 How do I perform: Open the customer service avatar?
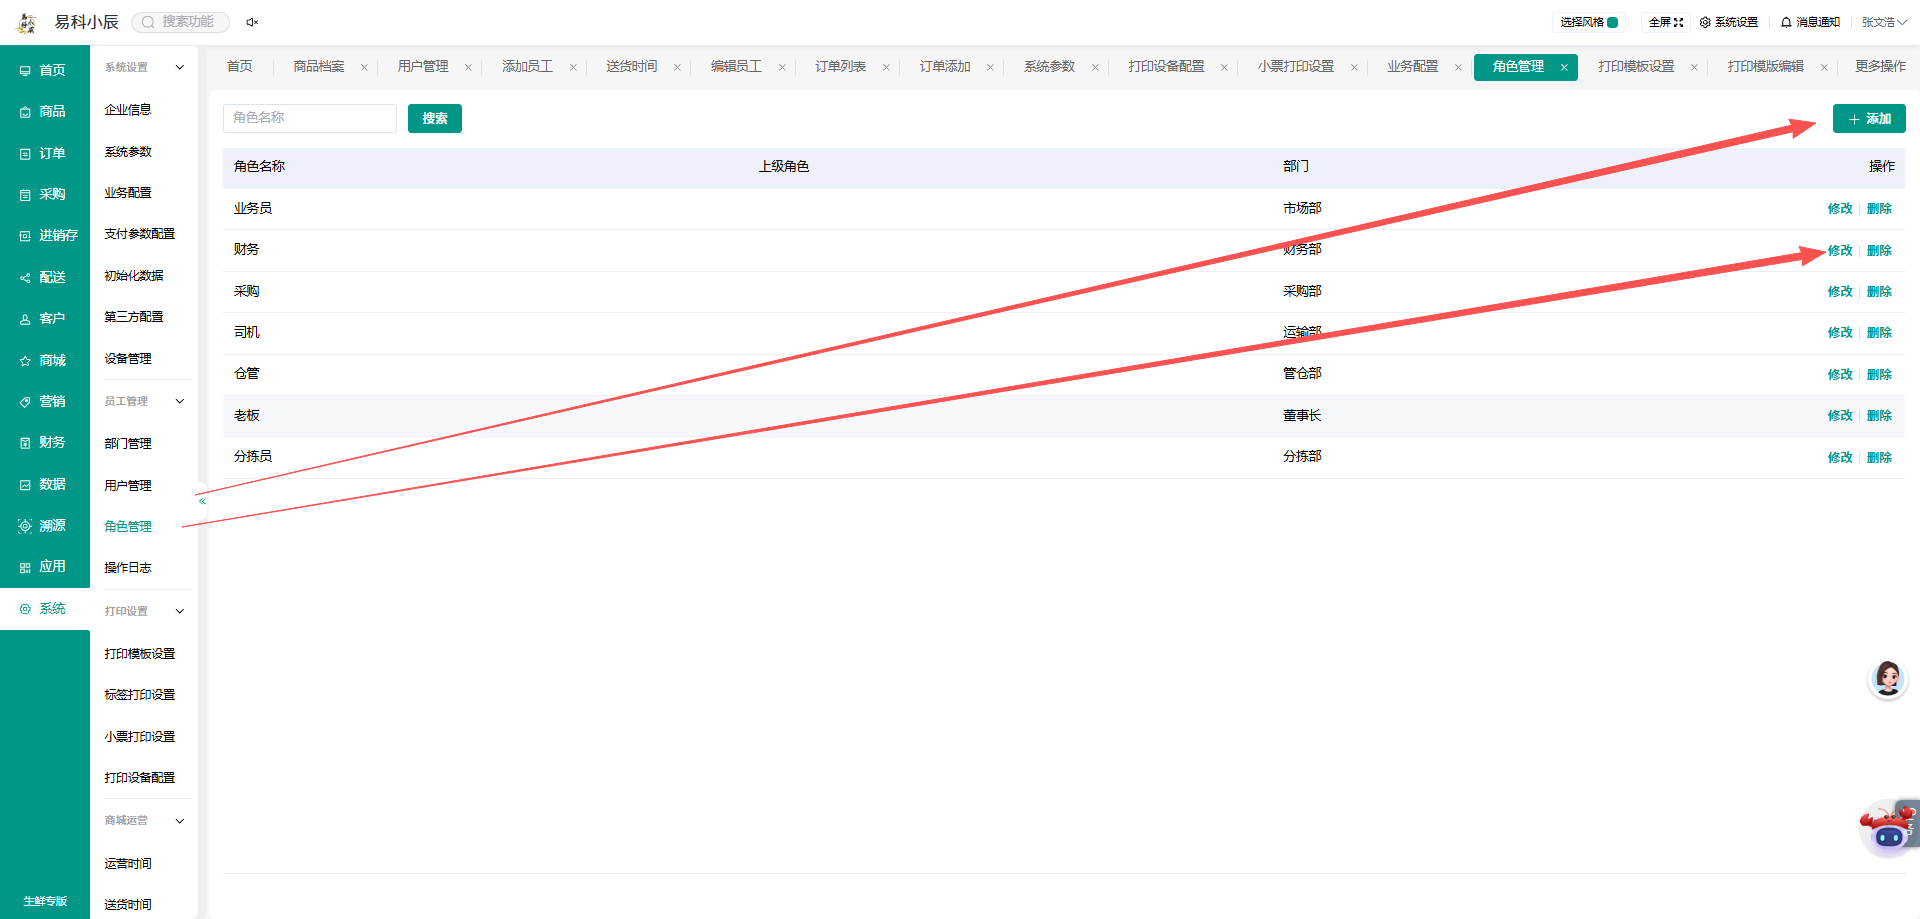[1888, 679]
